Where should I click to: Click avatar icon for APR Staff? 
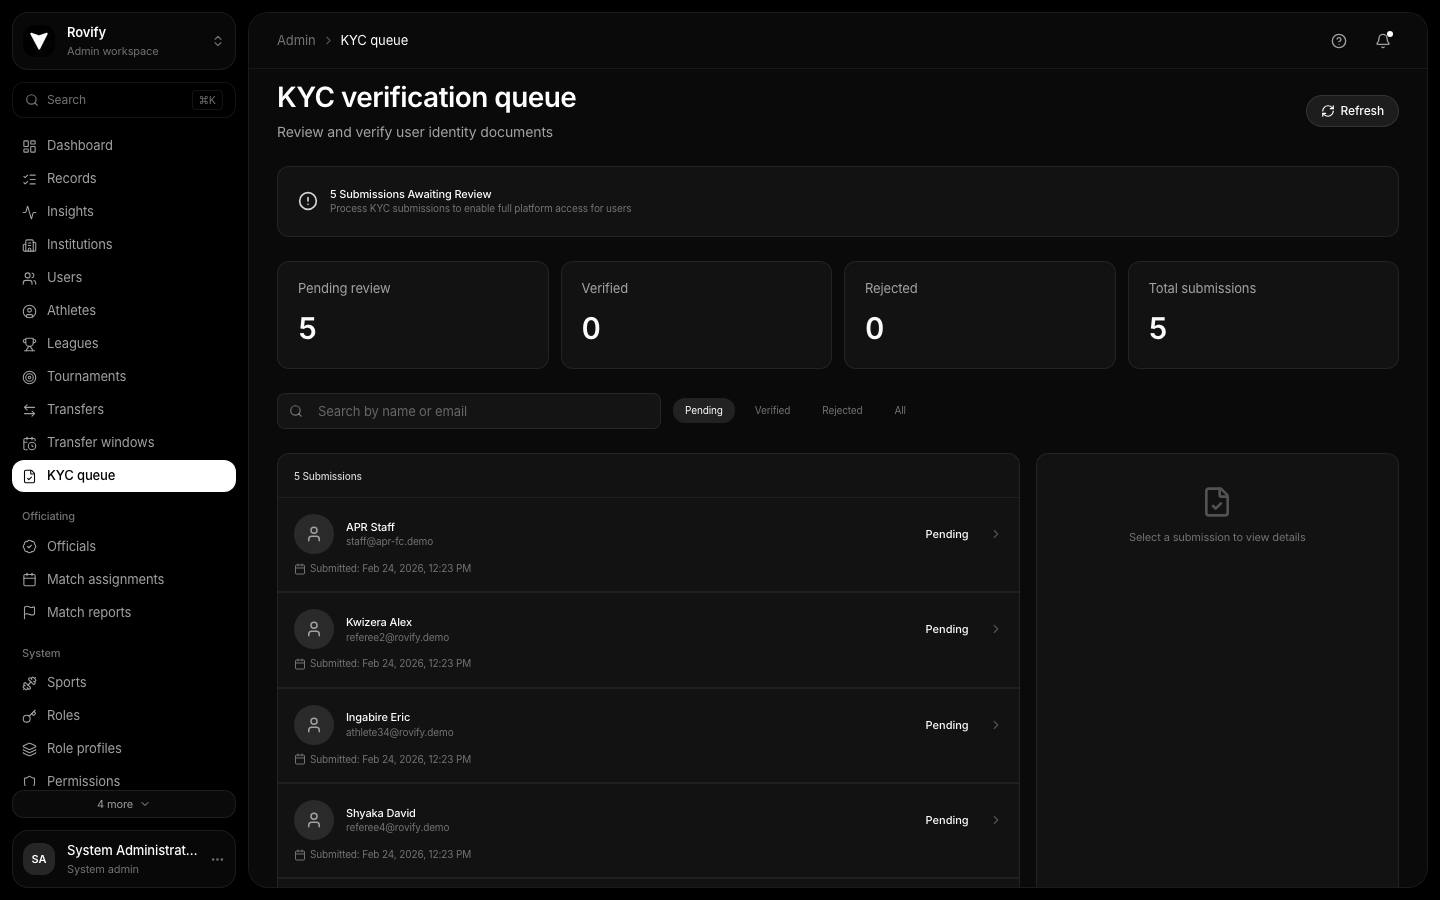(314, 534)
